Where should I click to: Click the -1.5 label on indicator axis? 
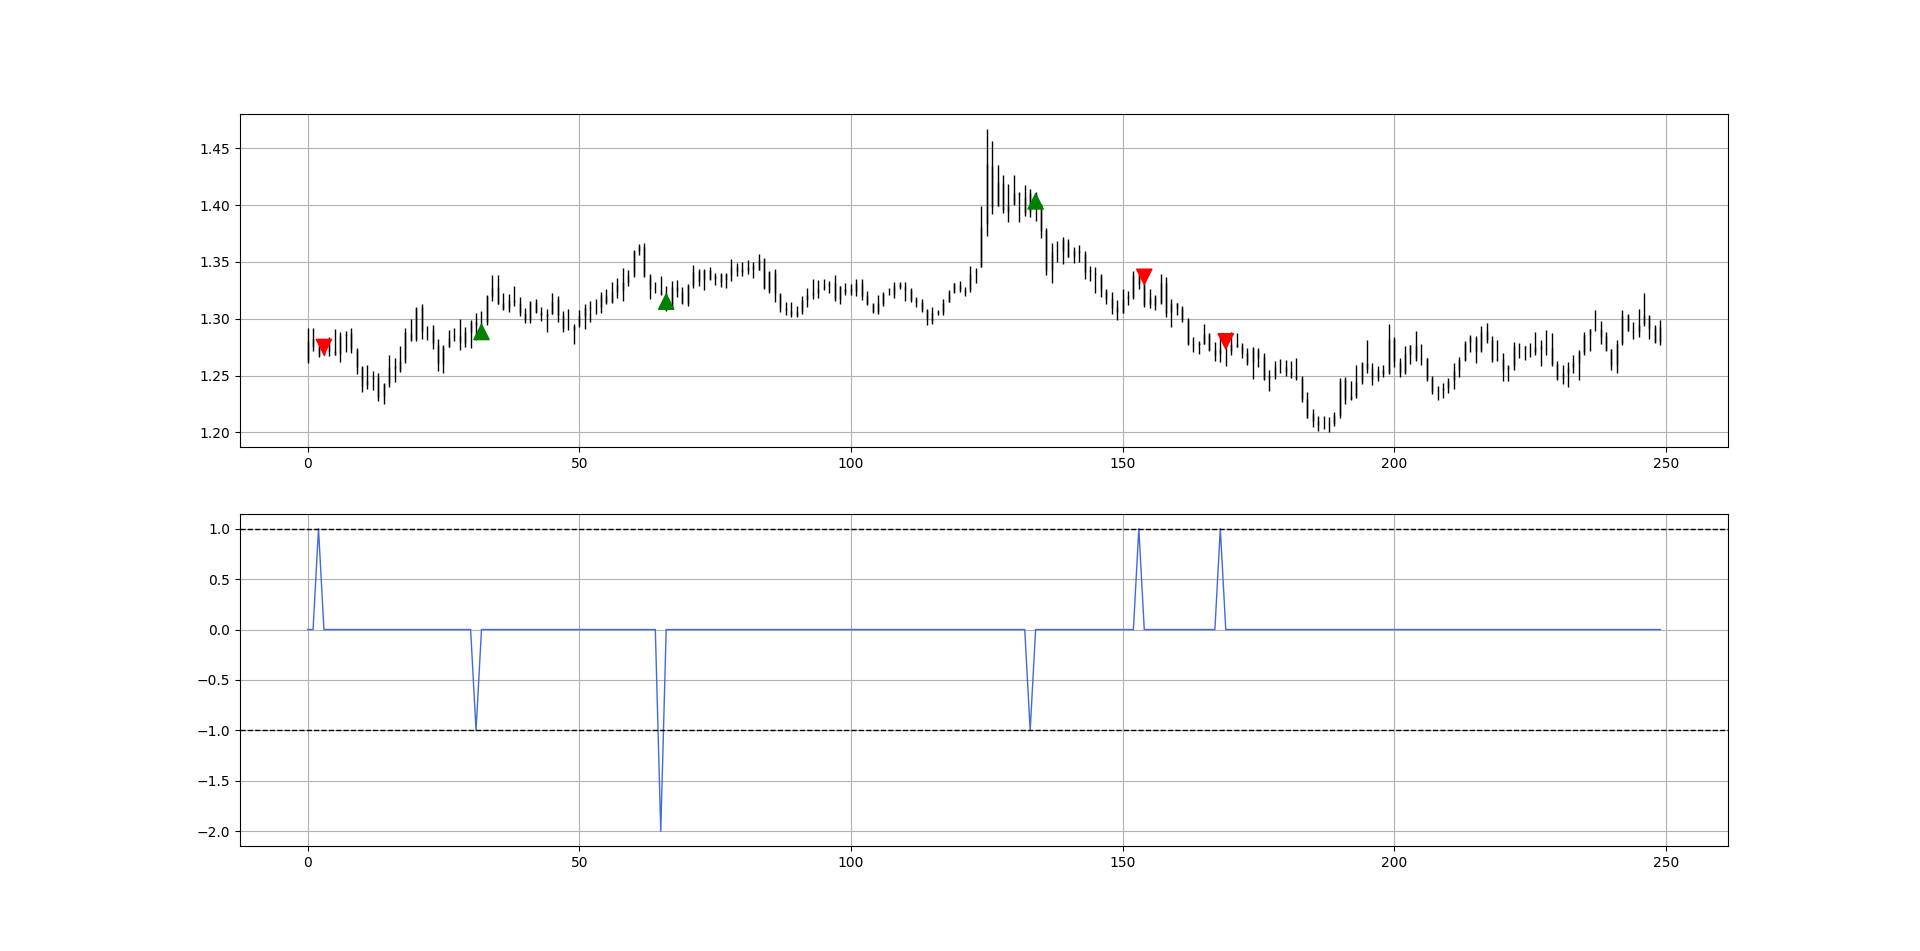tap(212, 781)
